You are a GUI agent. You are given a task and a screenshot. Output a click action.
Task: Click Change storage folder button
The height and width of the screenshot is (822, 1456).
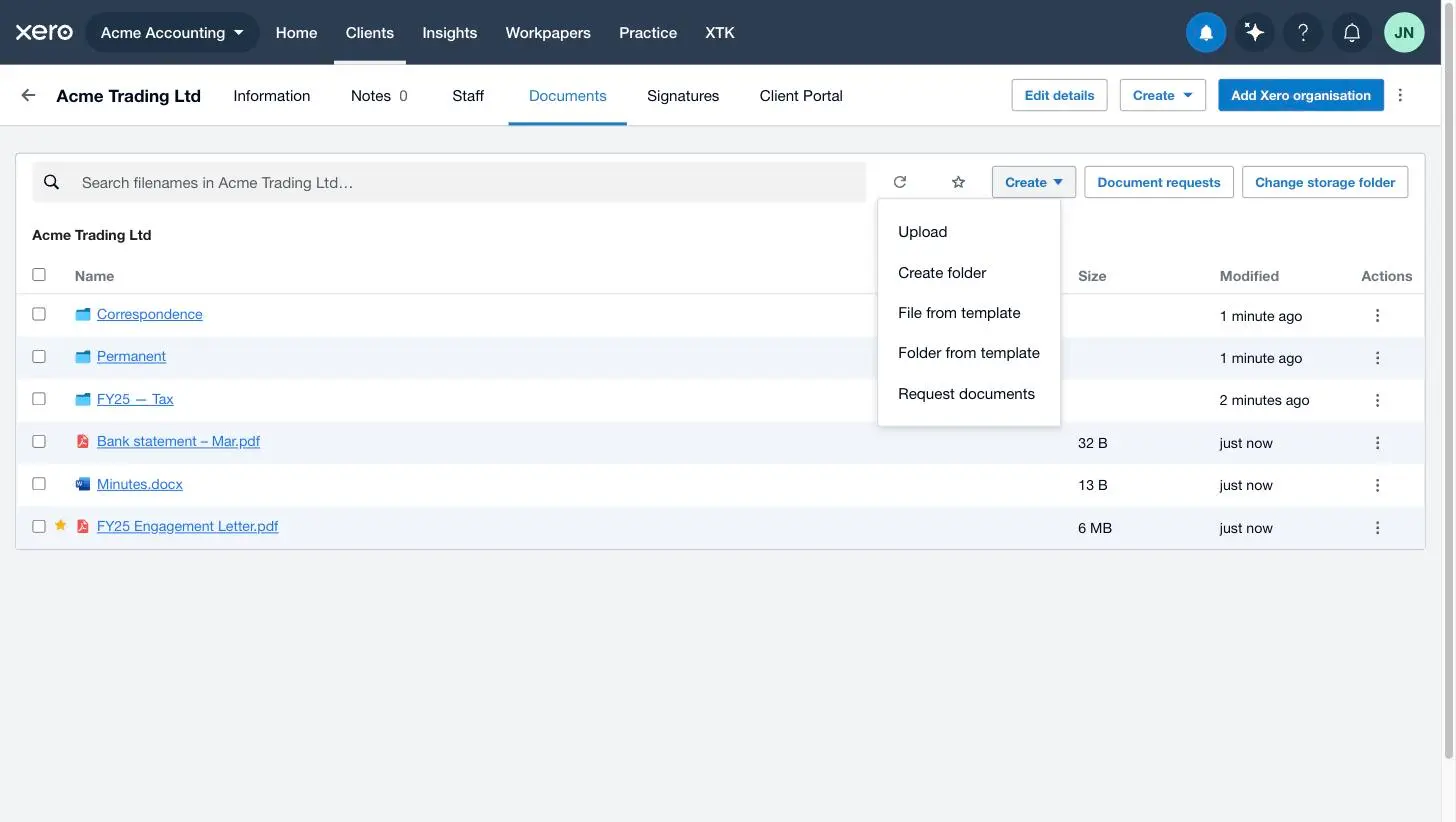point(1325,182)
